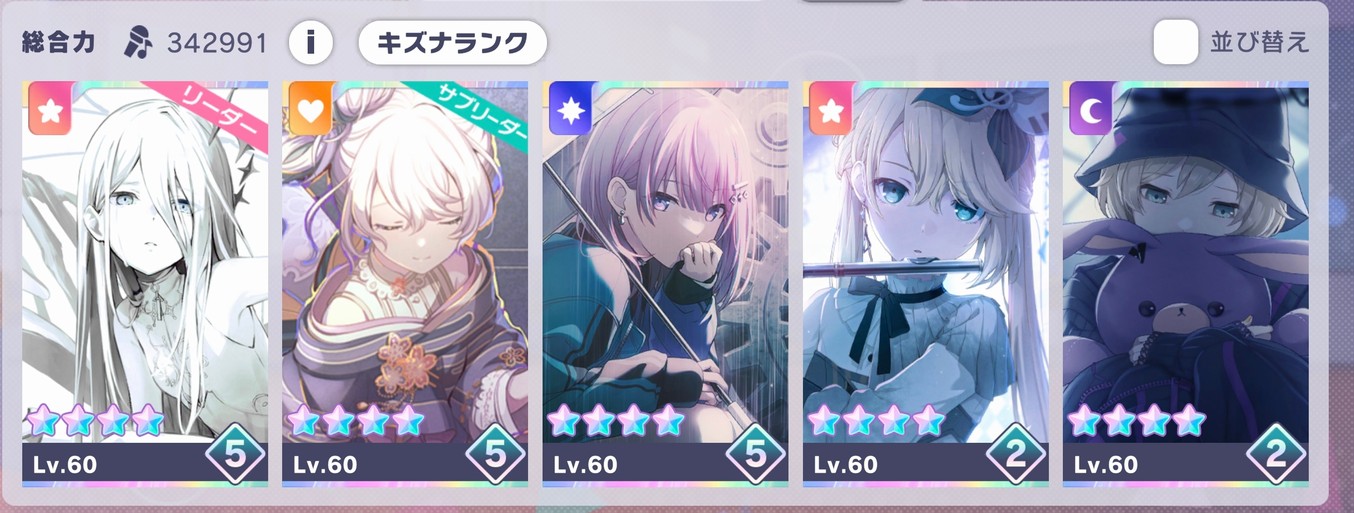This screenshot has height=513, width=1354.
Task: Select the card with purple bunny plush
Action: (x=1186, y=285)
